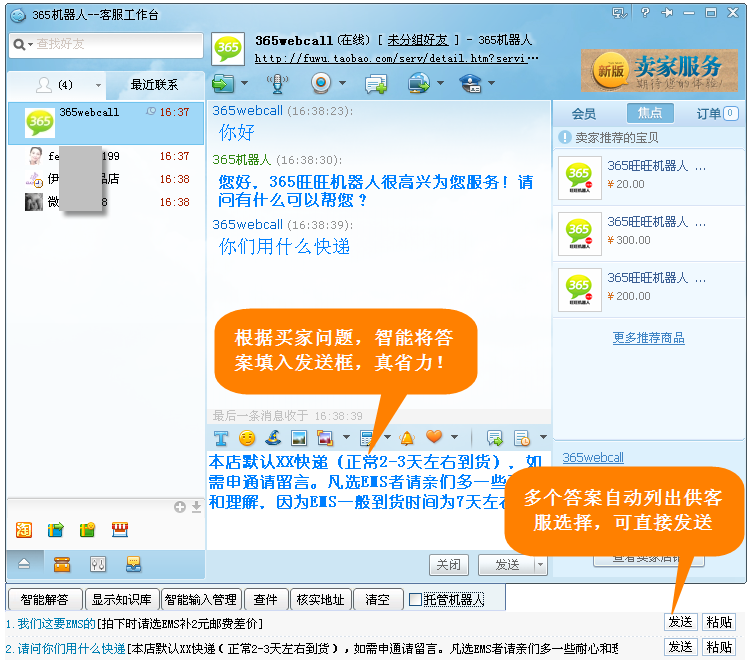The height and width of the screenshot is (665, 750).
Task: Click the 未分组好友 group link
Action: (x=418, y=40)
